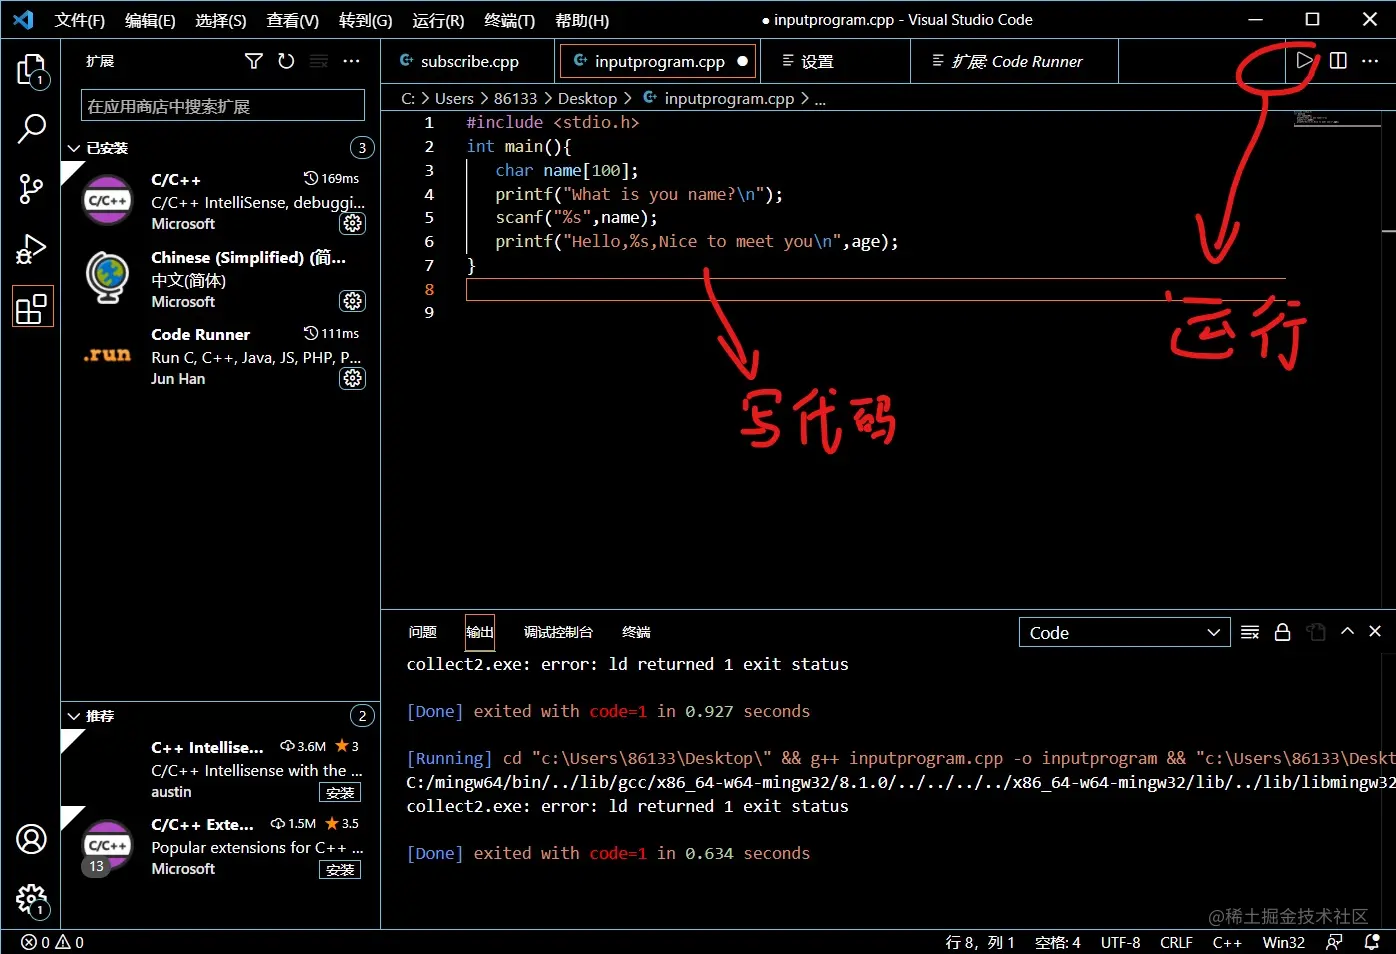Viewport: 1396px width, 954px height.
Task: Switch to the 扩展 Code Runner tab
Action: tap(1014, 61)
